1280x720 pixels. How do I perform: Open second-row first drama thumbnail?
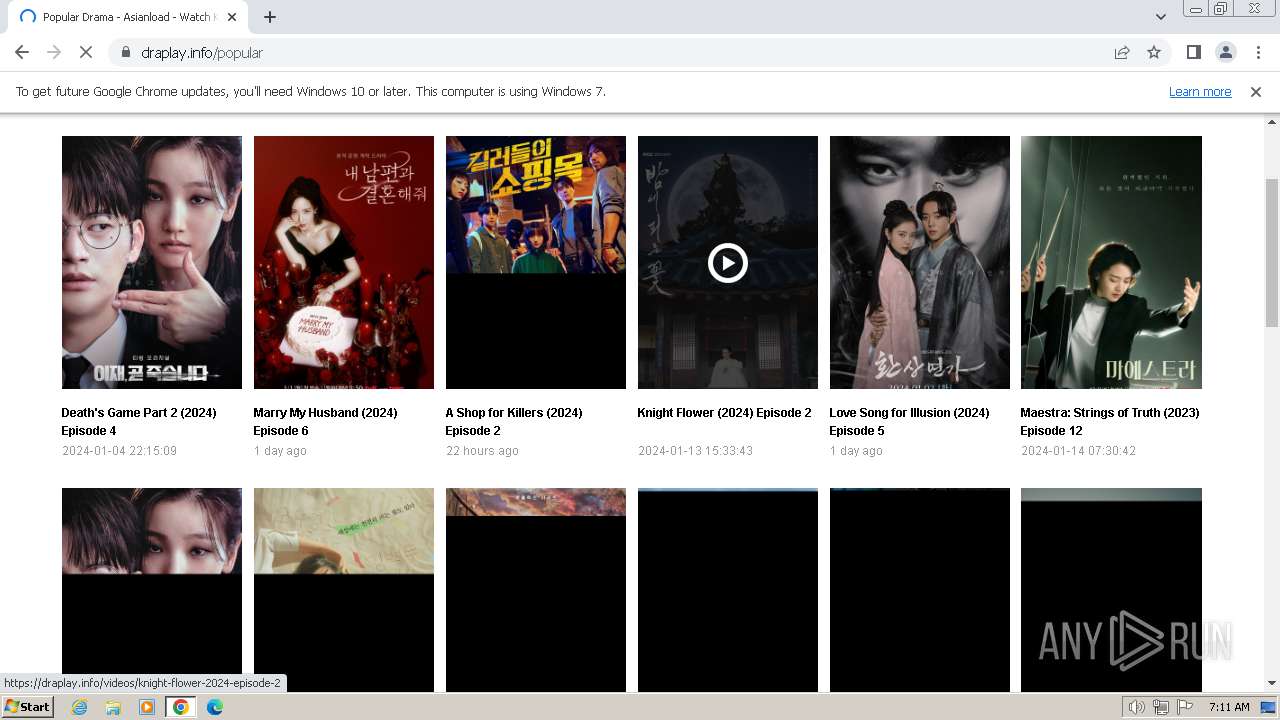[152, 589]
